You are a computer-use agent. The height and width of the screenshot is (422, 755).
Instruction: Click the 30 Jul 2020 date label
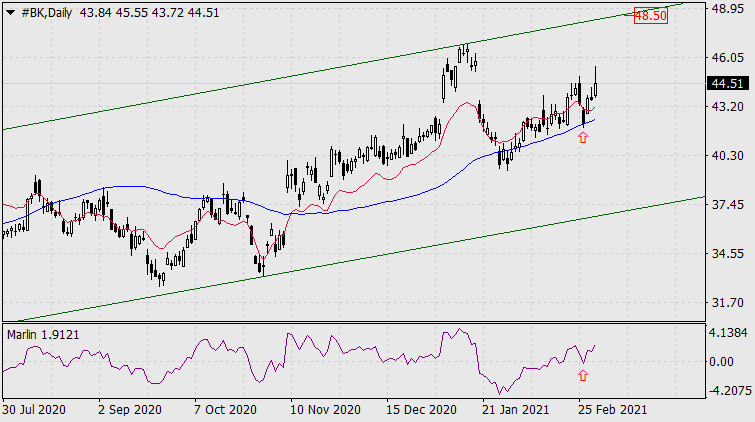coord(34,410)
